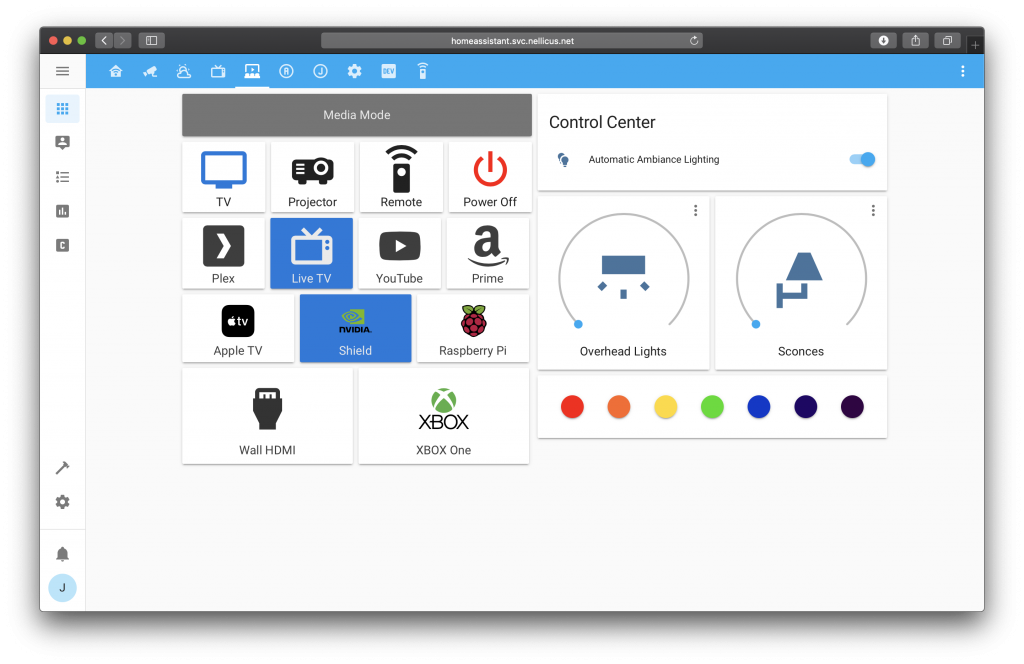This screenshot has height=664, width=1024.
Task: Open the top-right dashboard overflow menu
Action: coord(962,71)
